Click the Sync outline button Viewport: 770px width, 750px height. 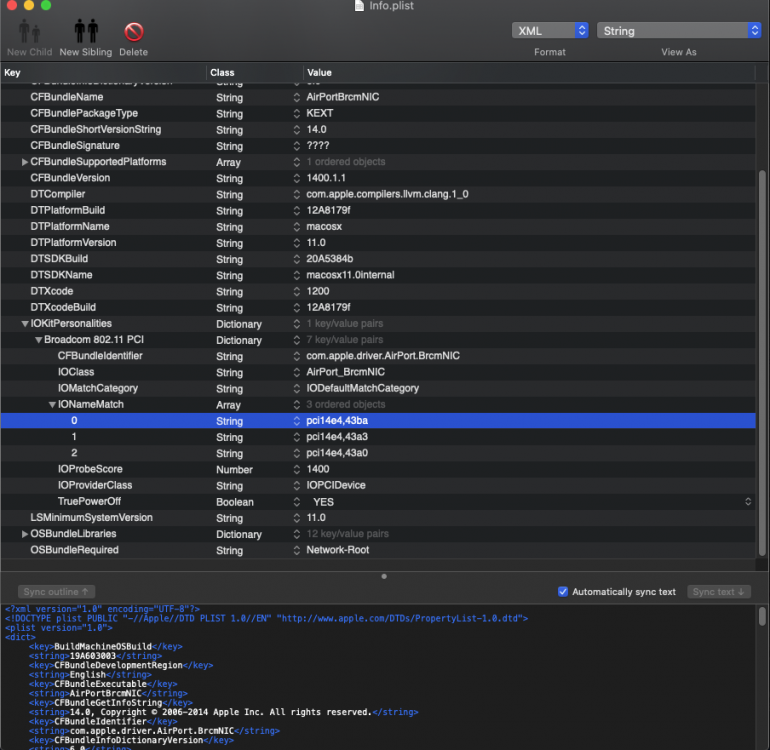[56, 591]
